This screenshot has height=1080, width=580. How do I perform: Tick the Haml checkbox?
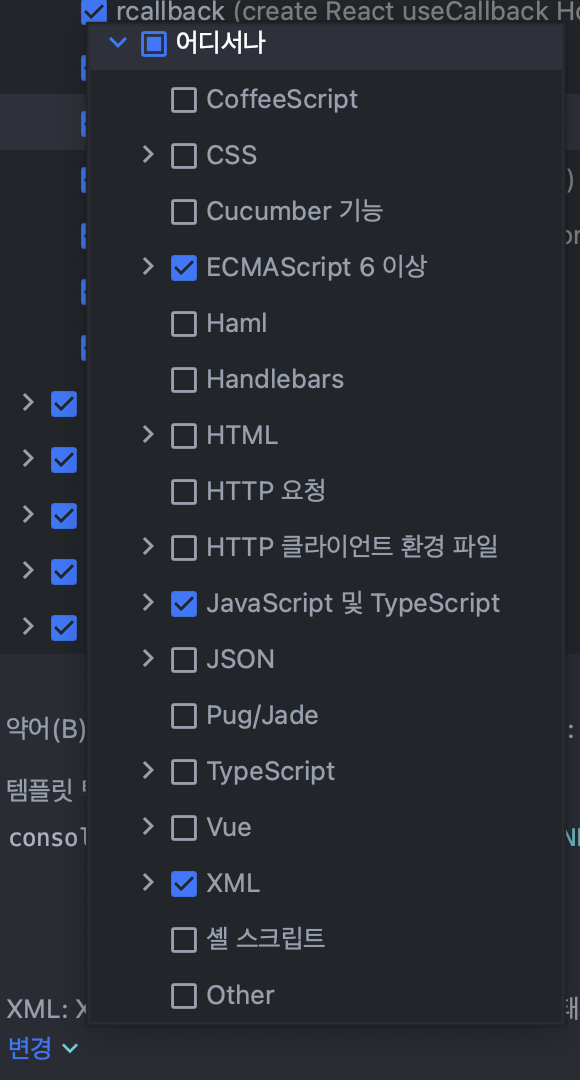point(183,323)
